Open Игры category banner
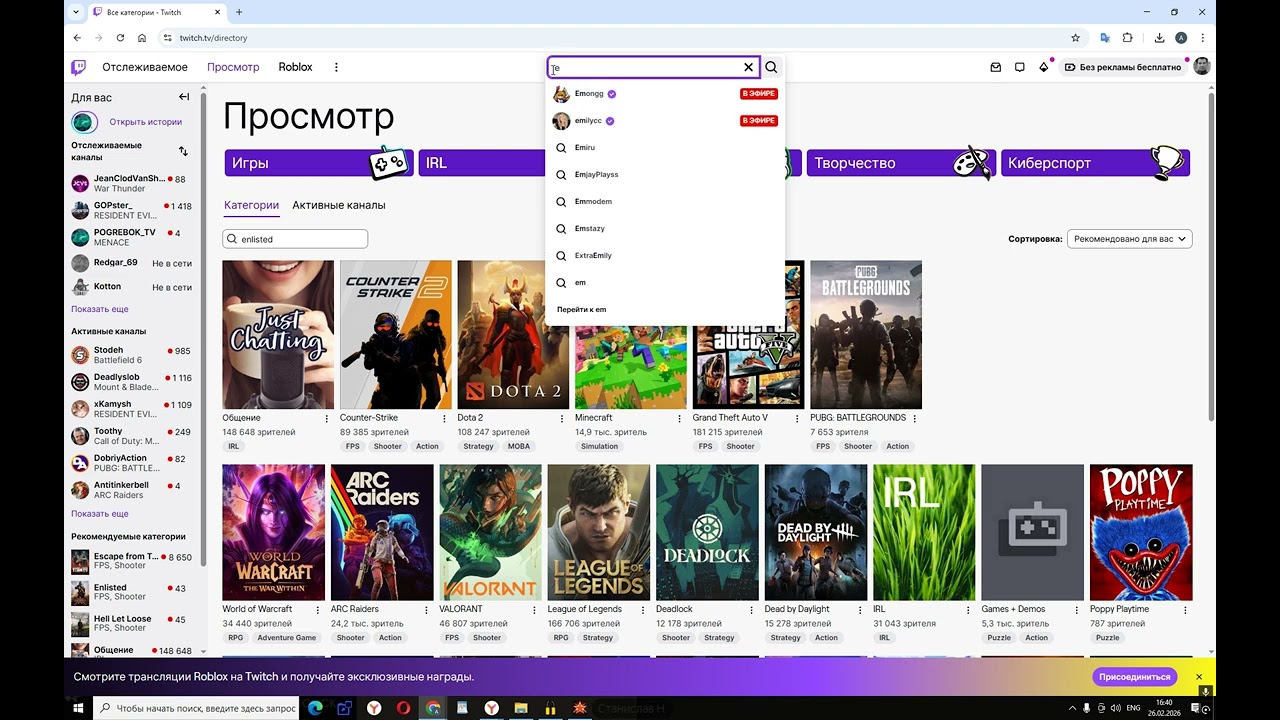Screen dimensions: 1280x720 [319, 163]
